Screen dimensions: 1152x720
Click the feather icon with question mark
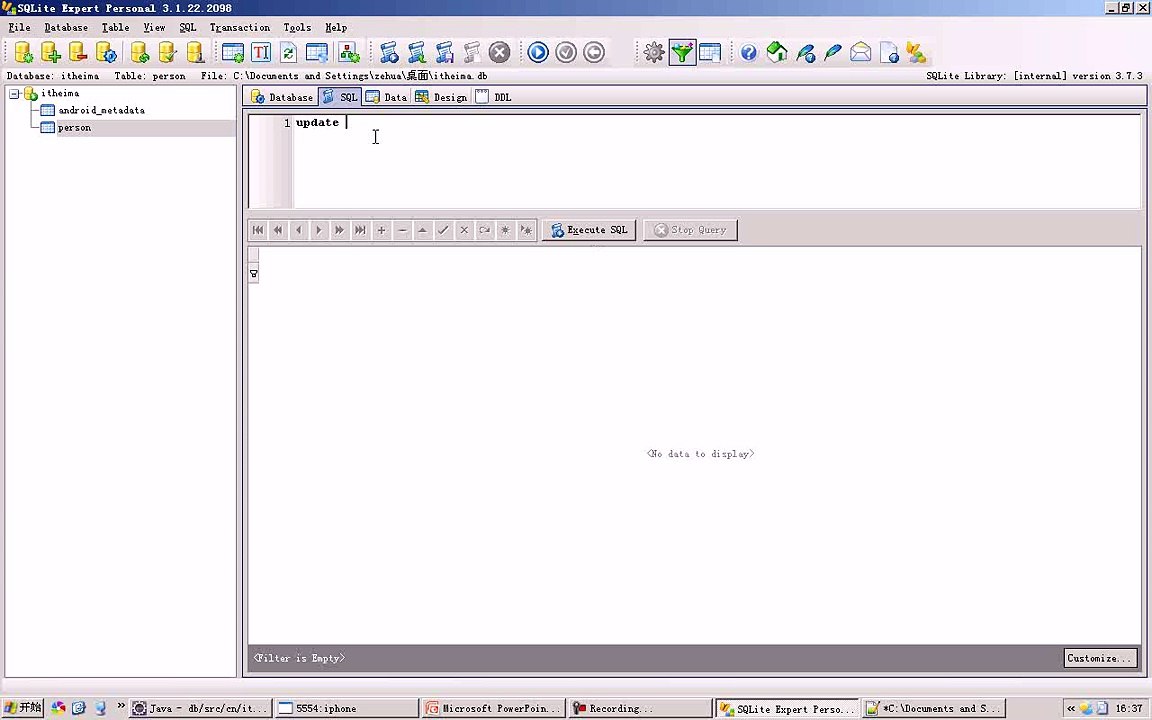point(805,52)
